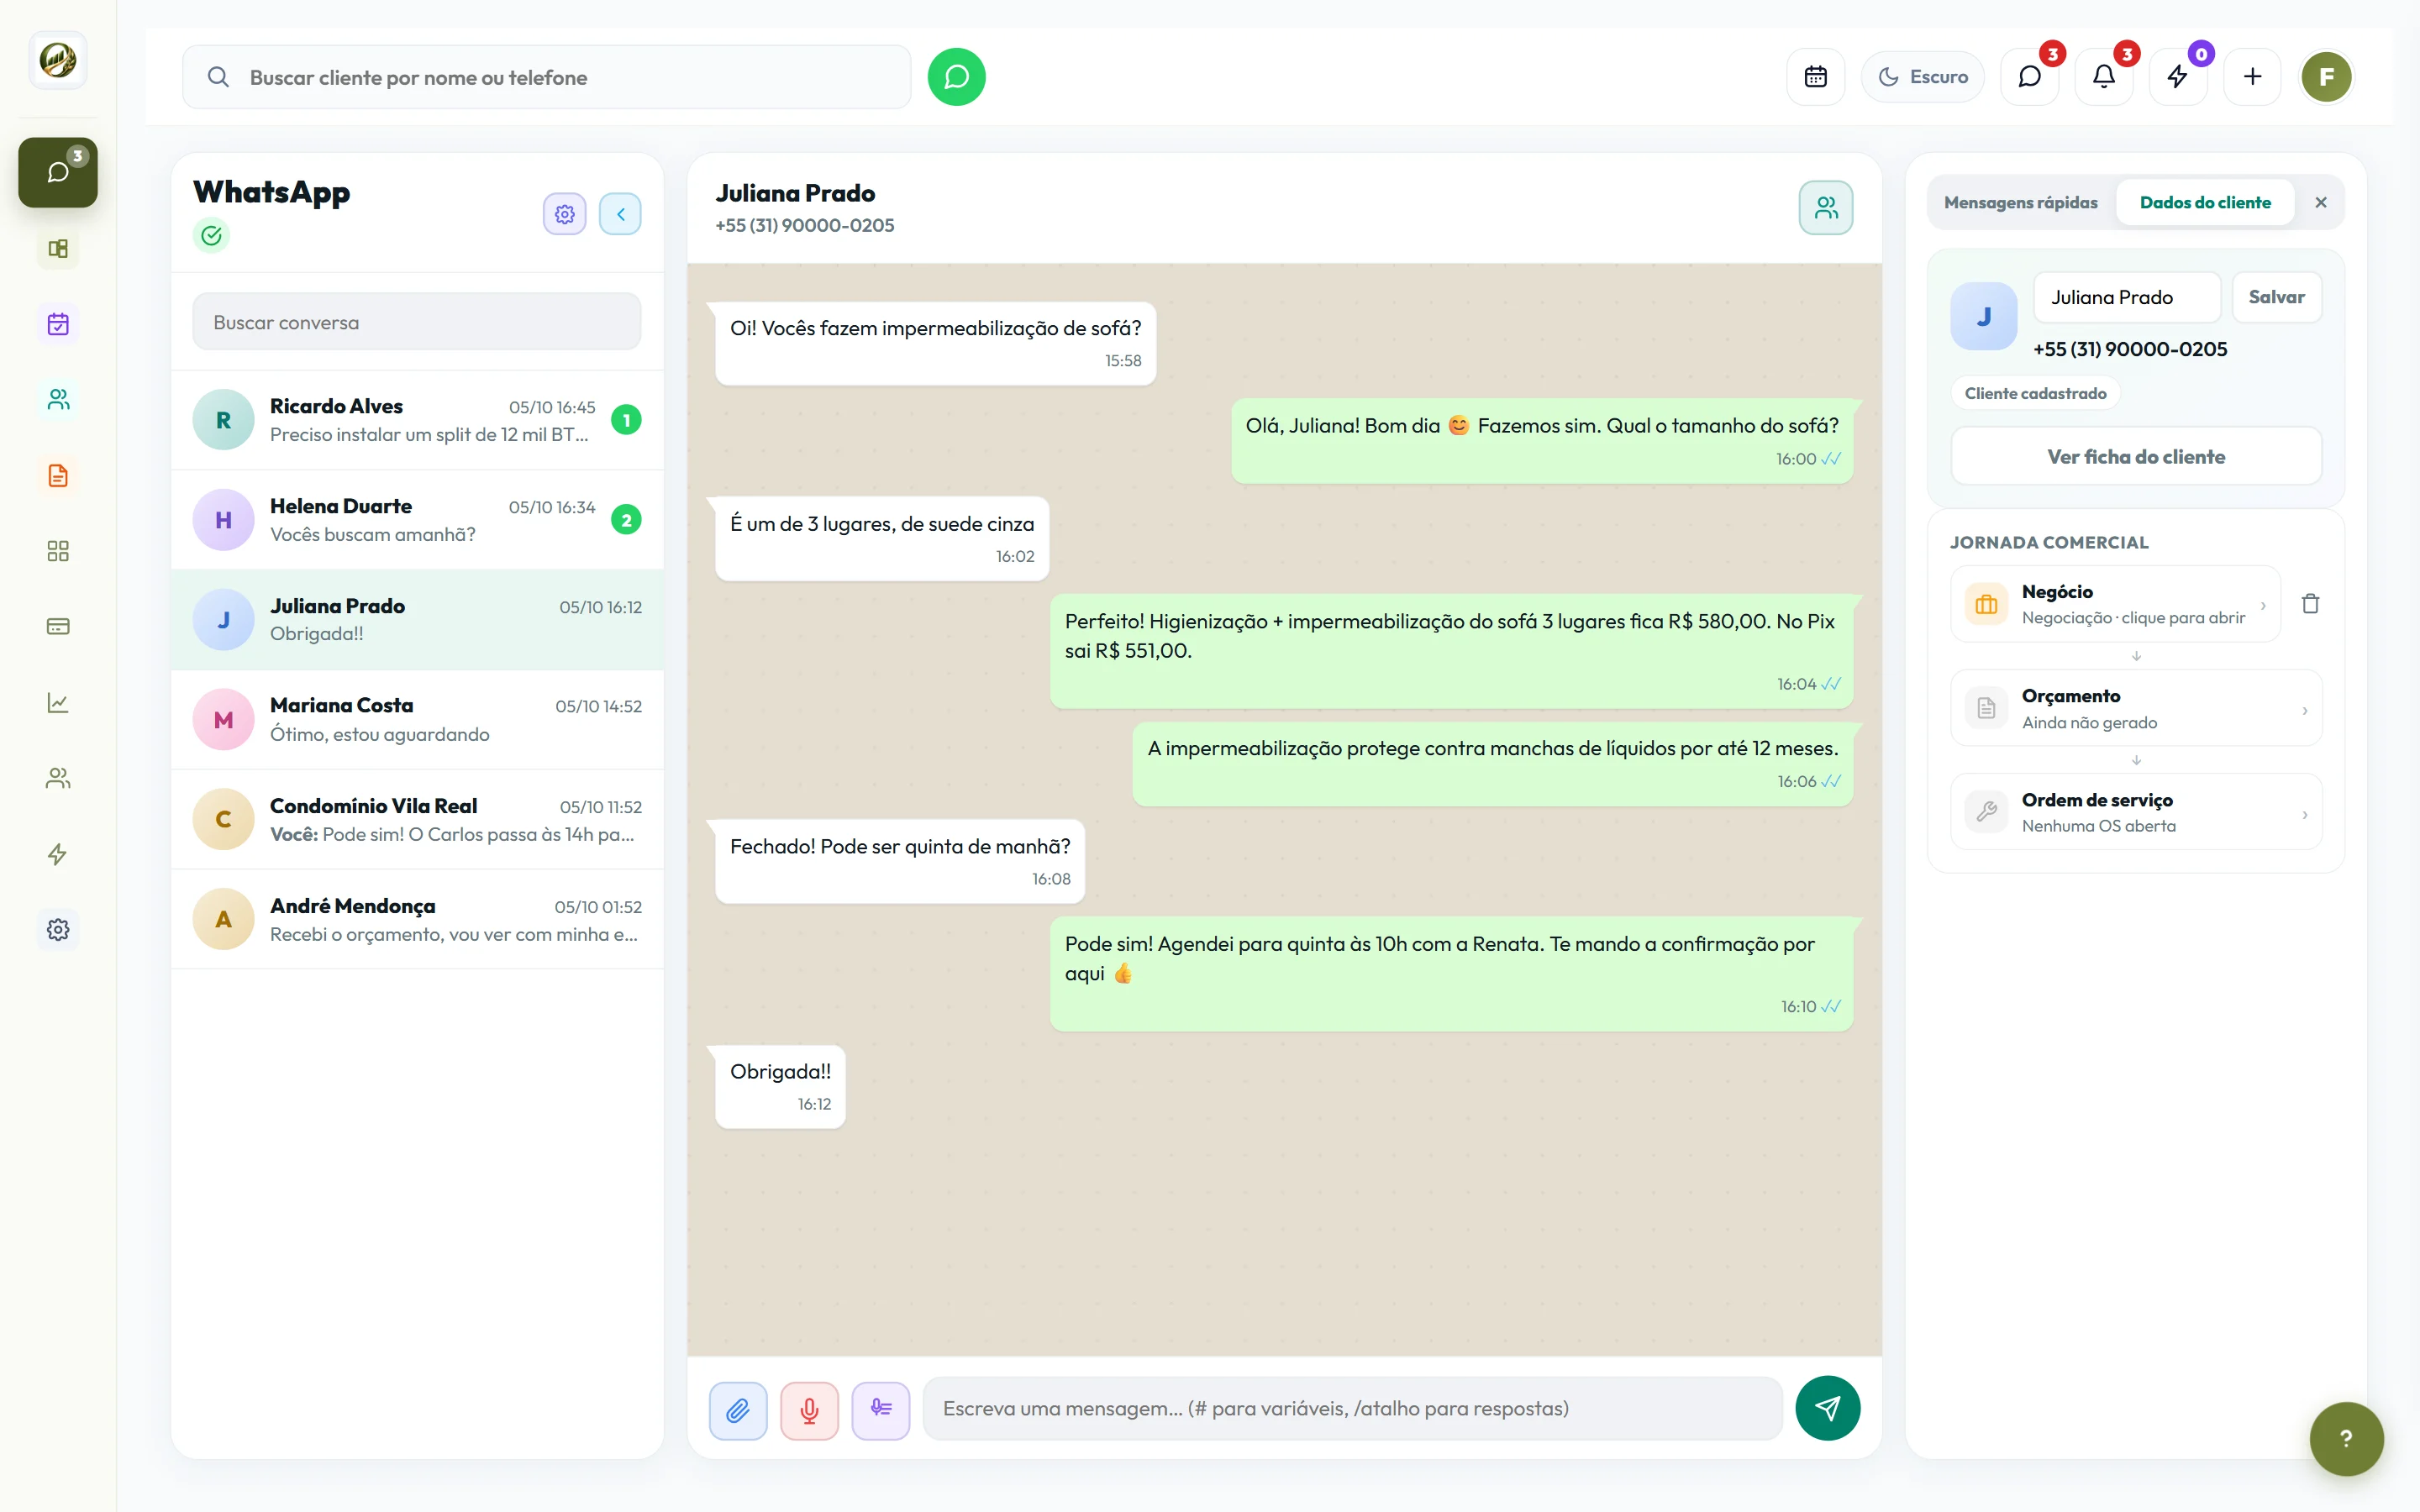Open Mariana Costa conversation
Viewport: 2420px width, 1512px height.
[x=417, y=720]
